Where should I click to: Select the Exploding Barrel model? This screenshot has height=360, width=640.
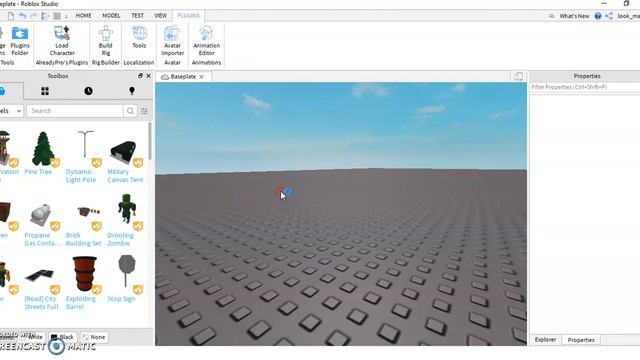pyautogui.click(x=84, y=273)
